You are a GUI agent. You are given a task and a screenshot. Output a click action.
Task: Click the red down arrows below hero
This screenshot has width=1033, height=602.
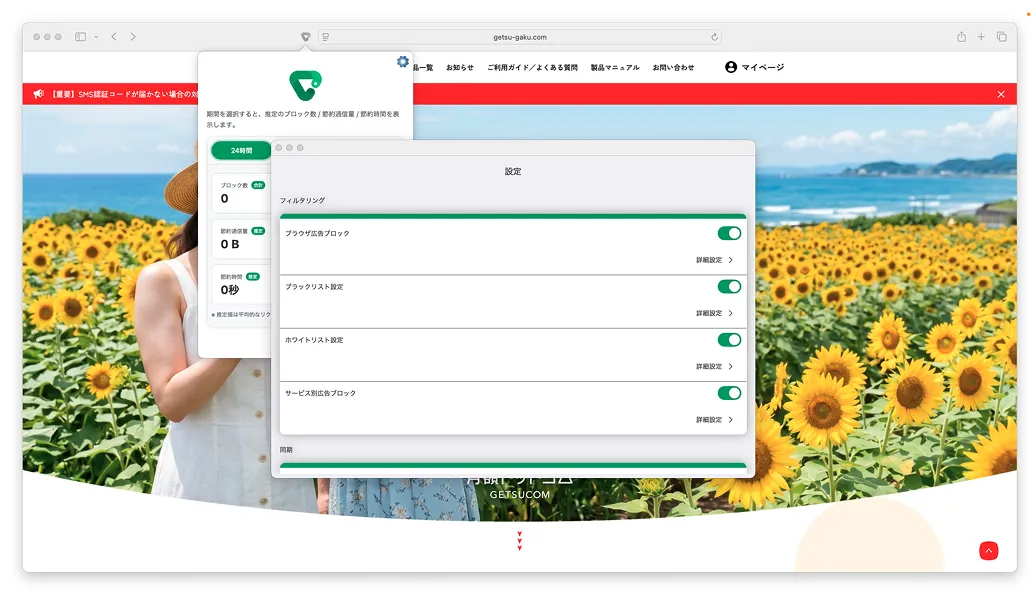point(520,541)
